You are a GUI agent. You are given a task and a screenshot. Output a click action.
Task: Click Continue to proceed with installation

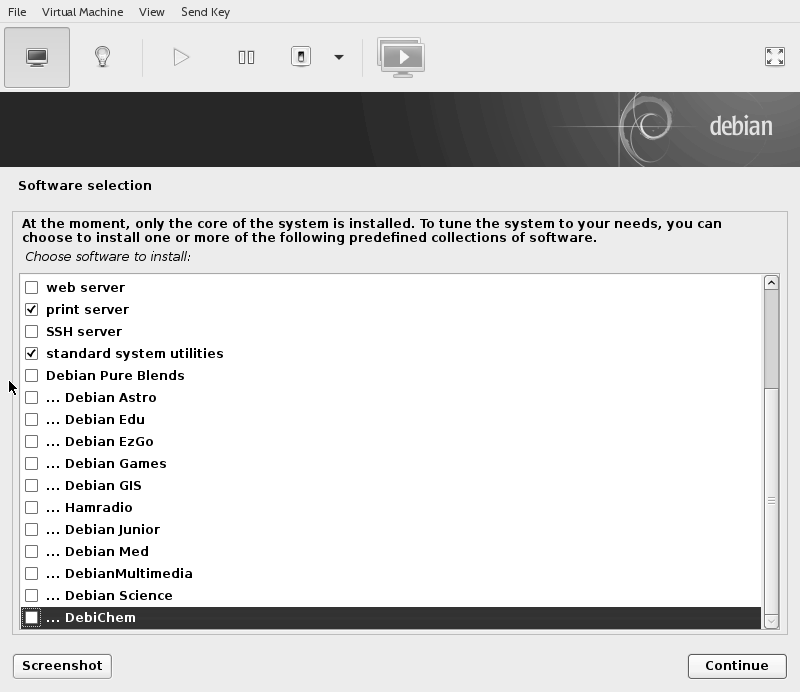(737, 666)
